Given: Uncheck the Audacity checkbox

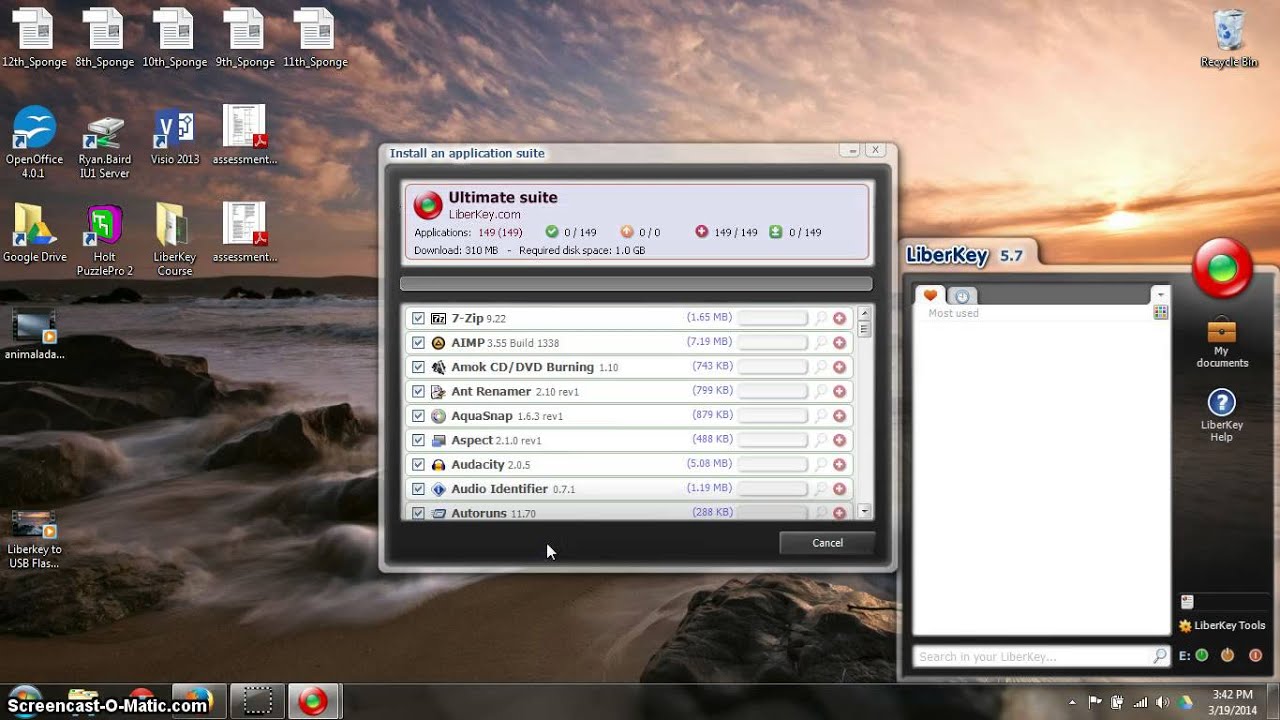Looking at the screenshot, I should pyautogui.click(x=418, y=465).
